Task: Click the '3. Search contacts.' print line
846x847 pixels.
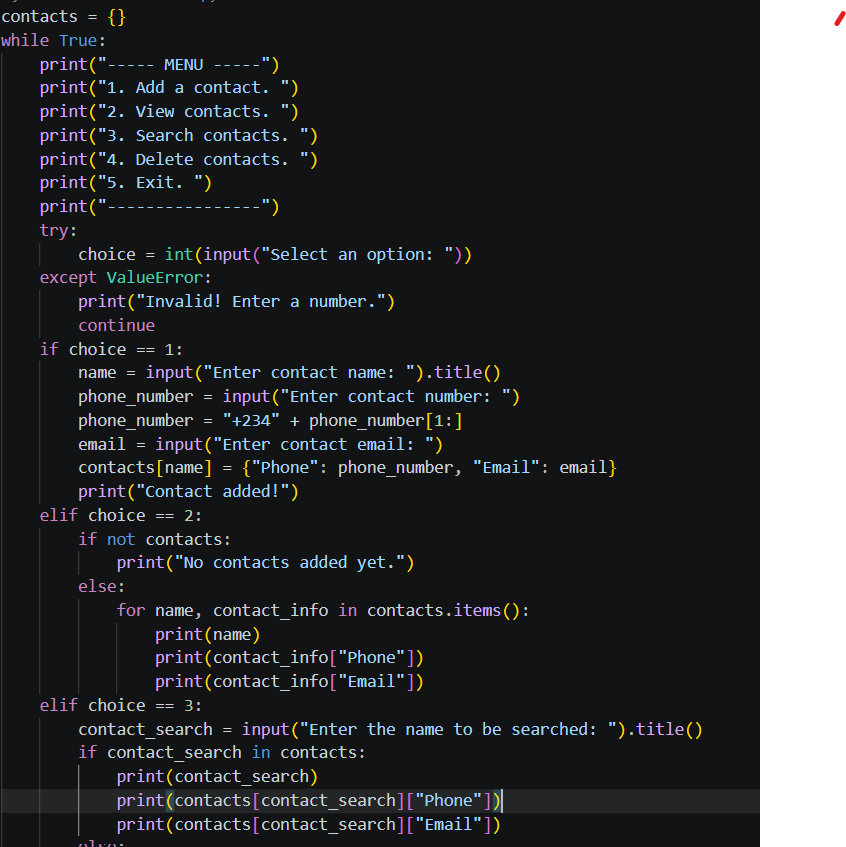Action: tap(179, 135)
